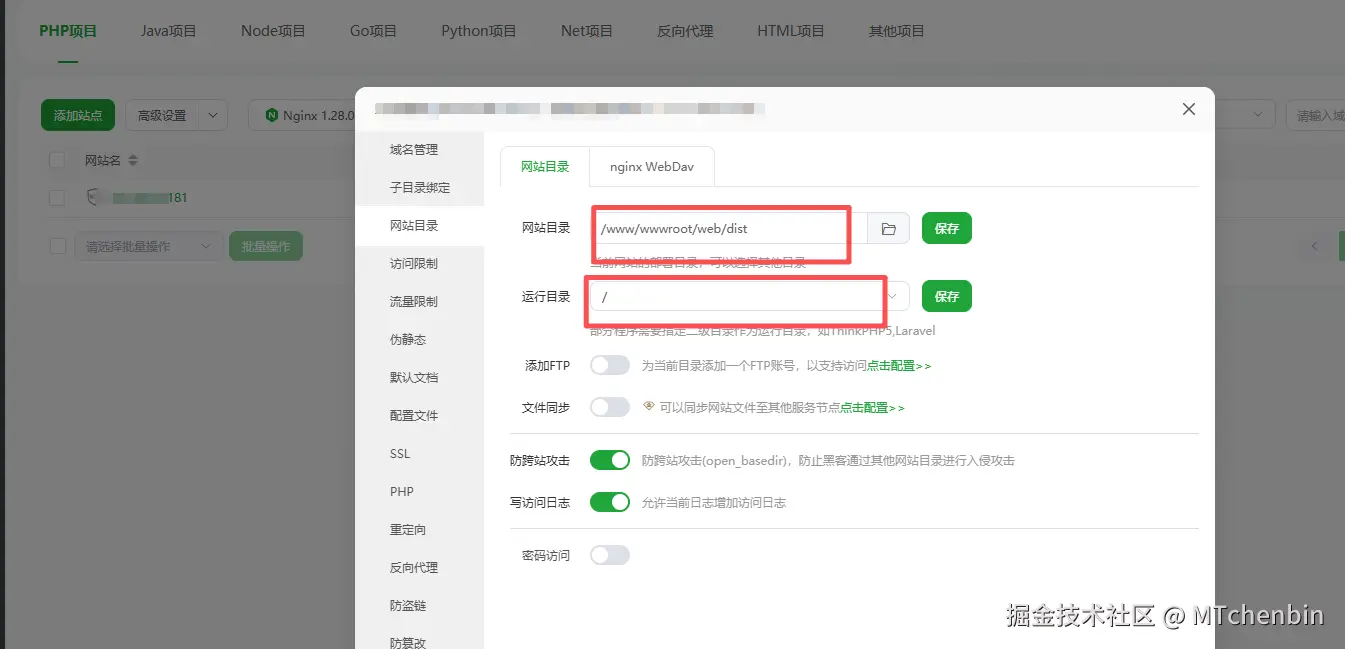Click the site name ending in 181
The image size is (1345, 649).
pyautogui.click(x=149, y=198)
